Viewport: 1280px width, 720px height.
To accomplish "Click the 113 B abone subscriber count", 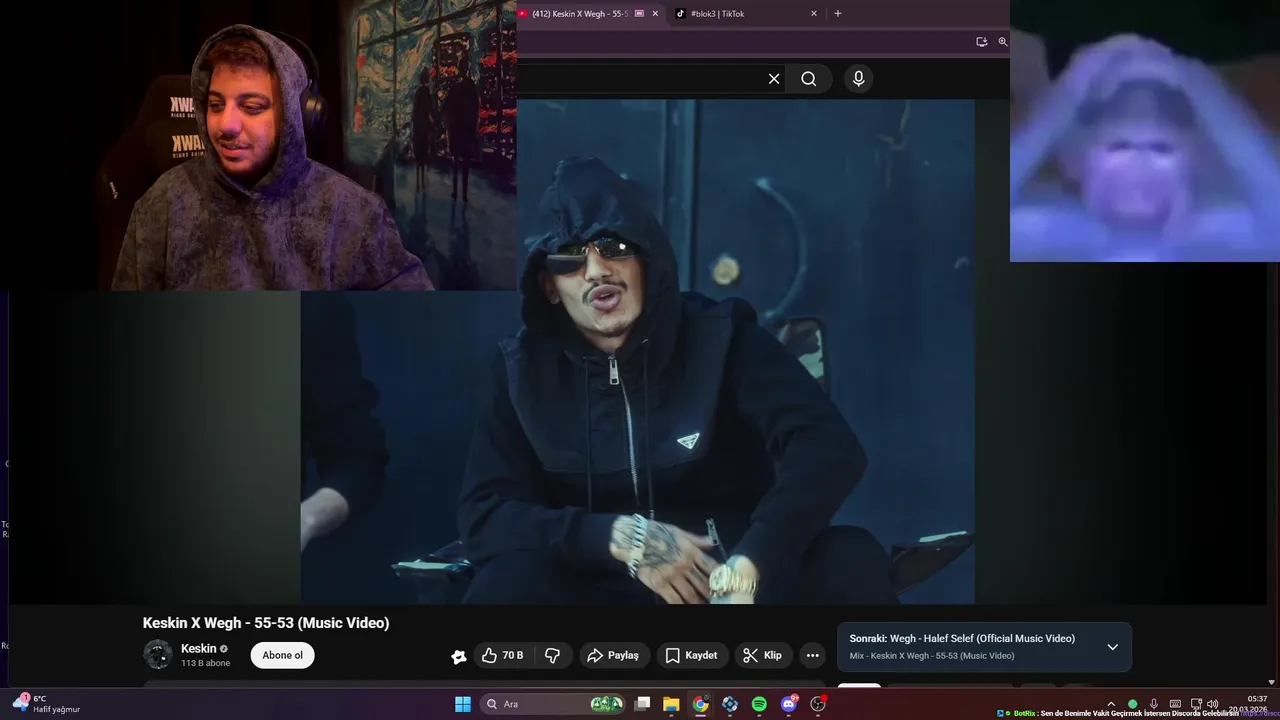I will click(x=205, y=663).
